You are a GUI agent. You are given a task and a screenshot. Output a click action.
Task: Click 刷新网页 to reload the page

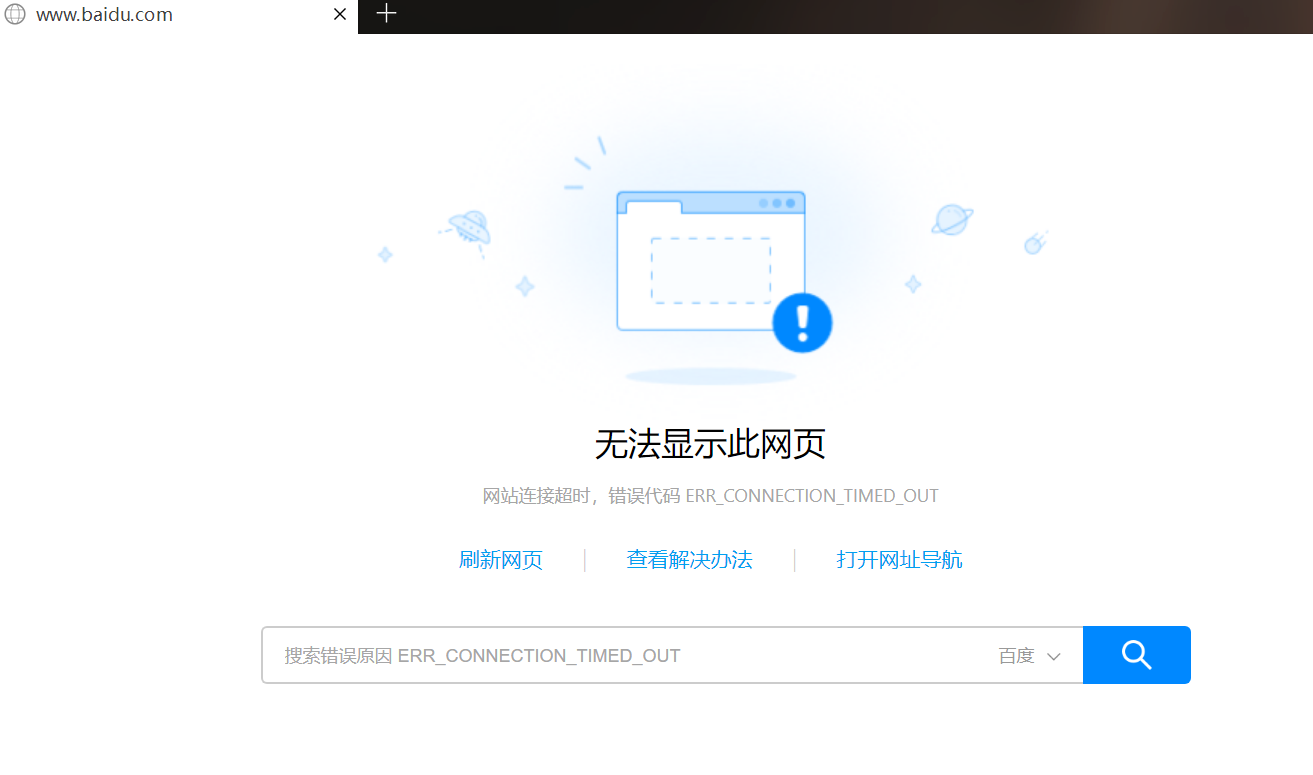point(500,560)
